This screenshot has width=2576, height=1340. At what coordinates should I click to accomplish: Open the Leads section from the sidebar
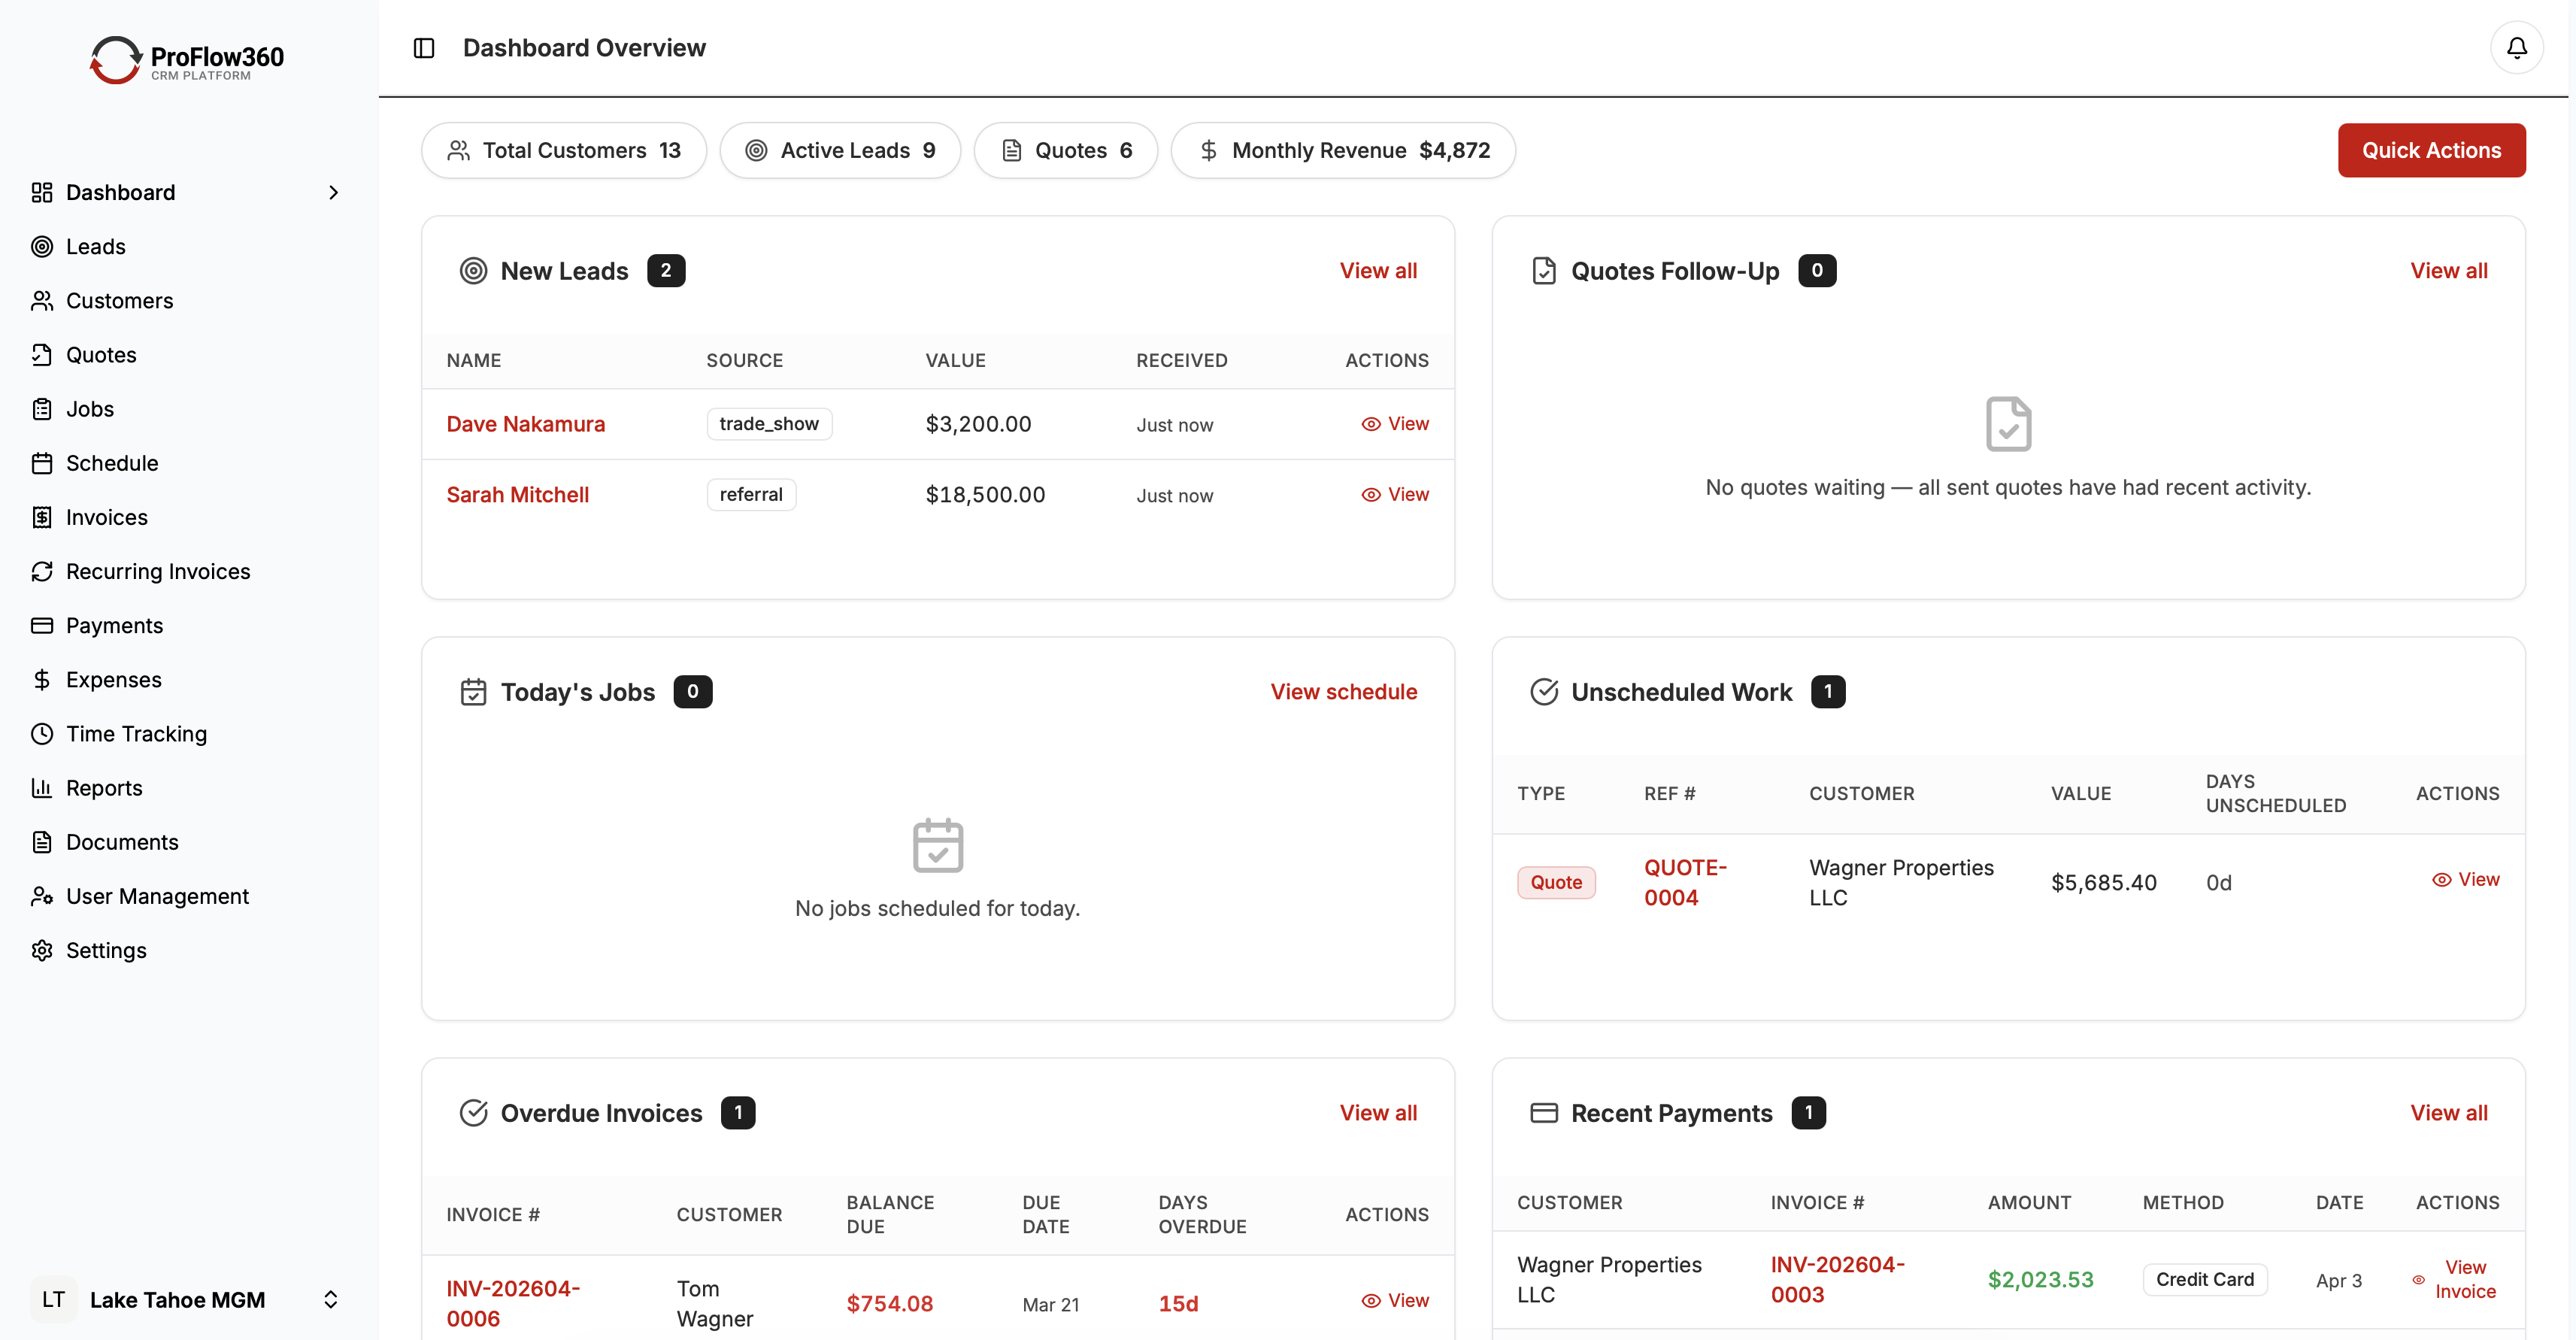[x=95, y=246]
